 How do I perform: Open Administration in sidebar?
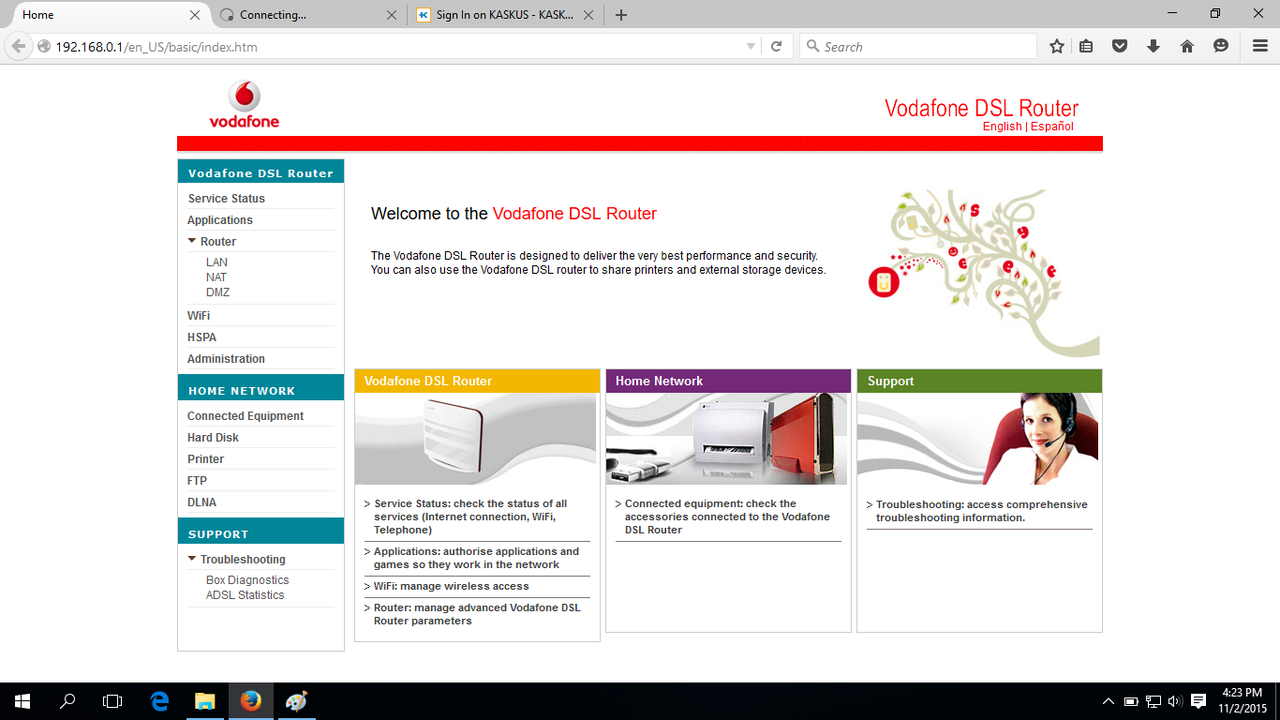(226, 358)
